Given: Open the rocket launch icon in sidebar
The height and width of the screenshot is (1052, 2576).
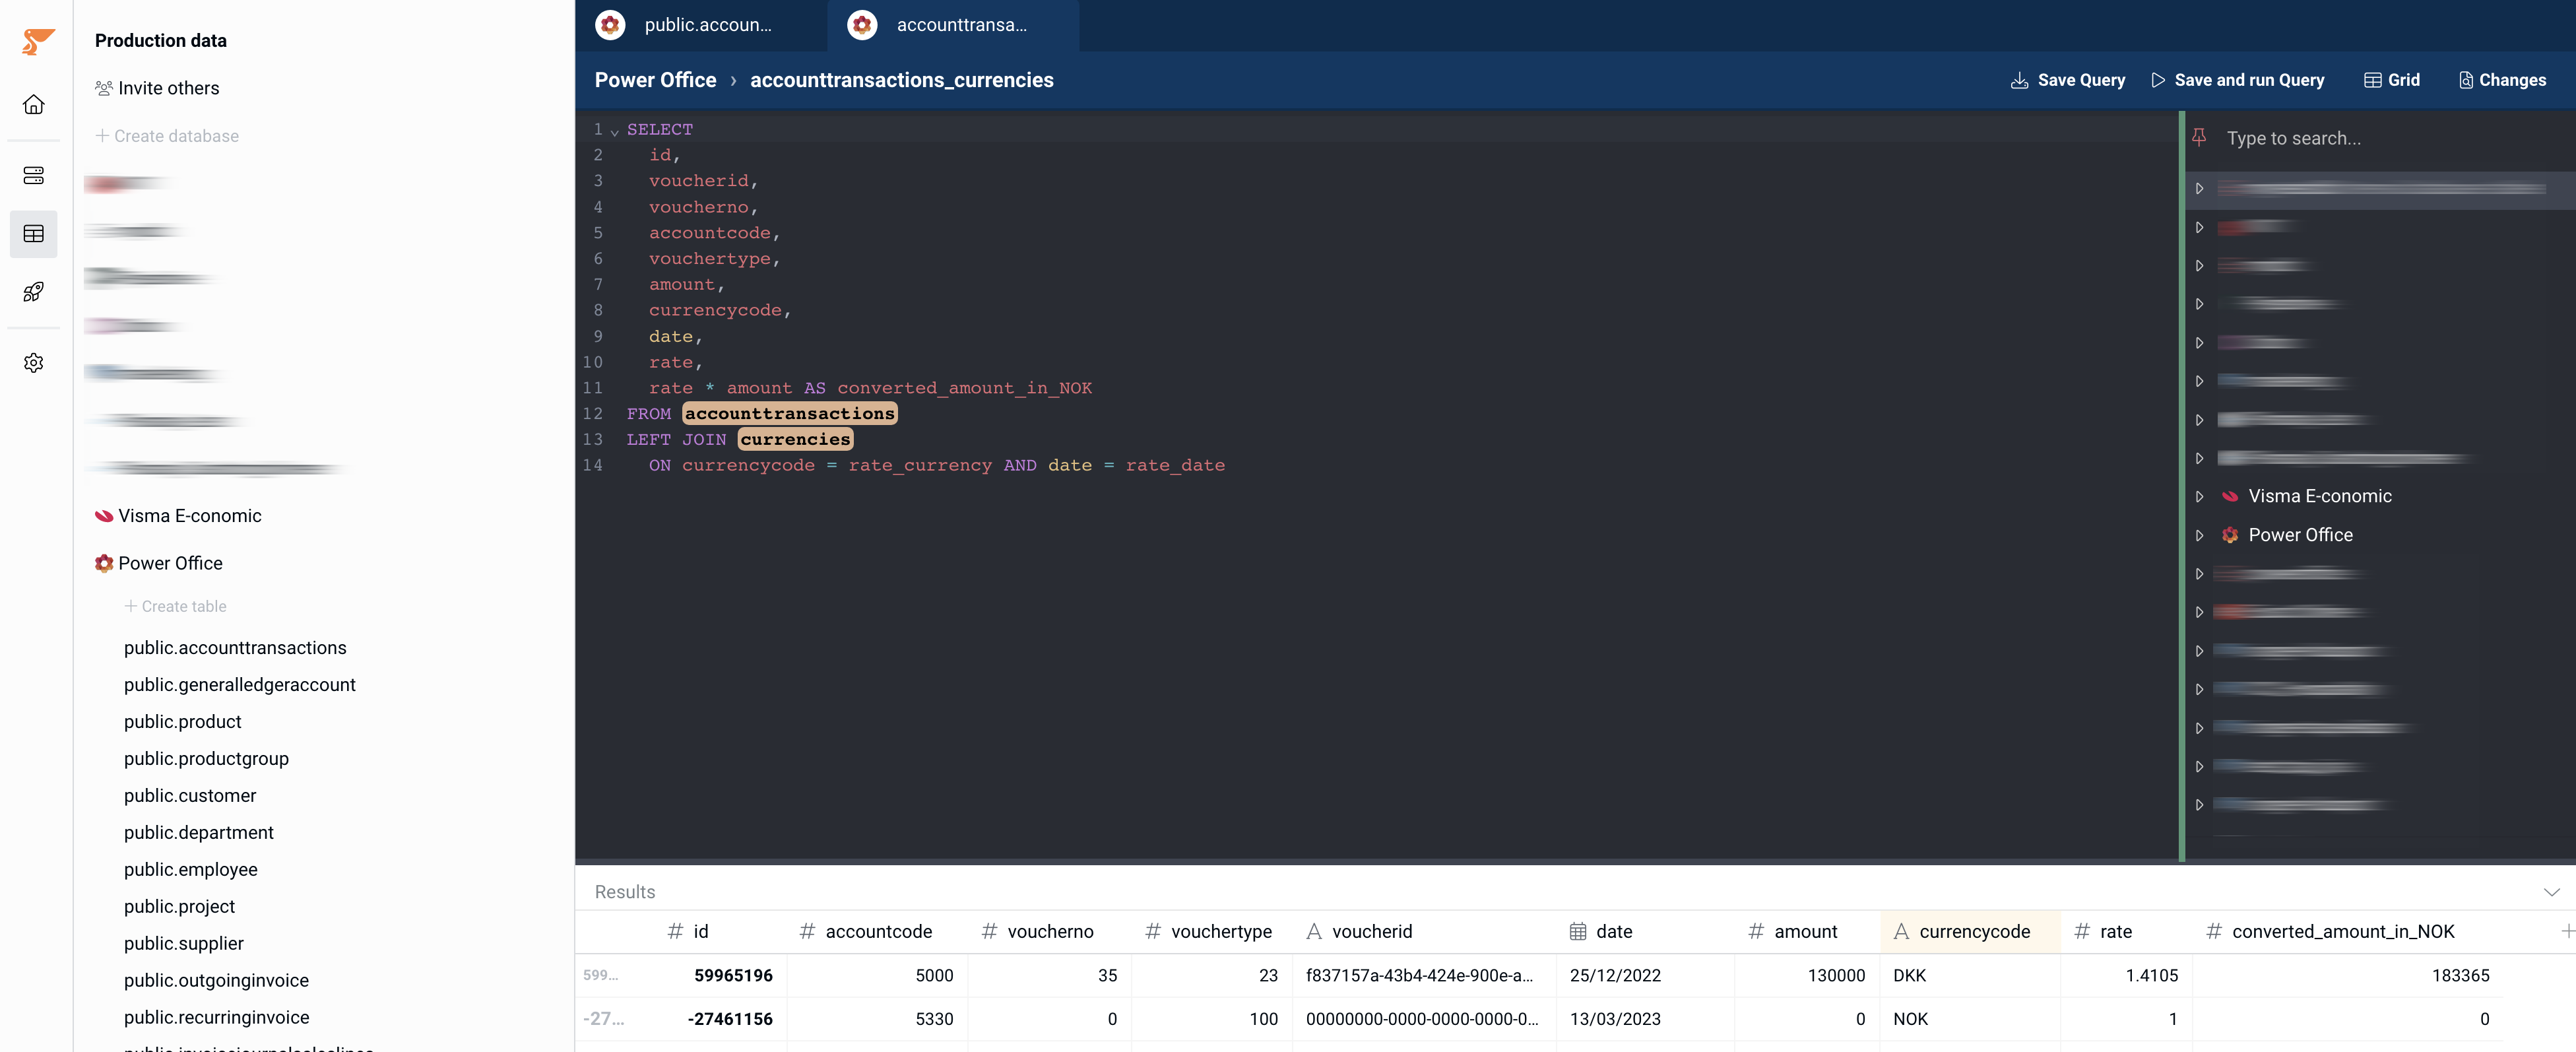Looking at the screenshot, I should 34,292.
